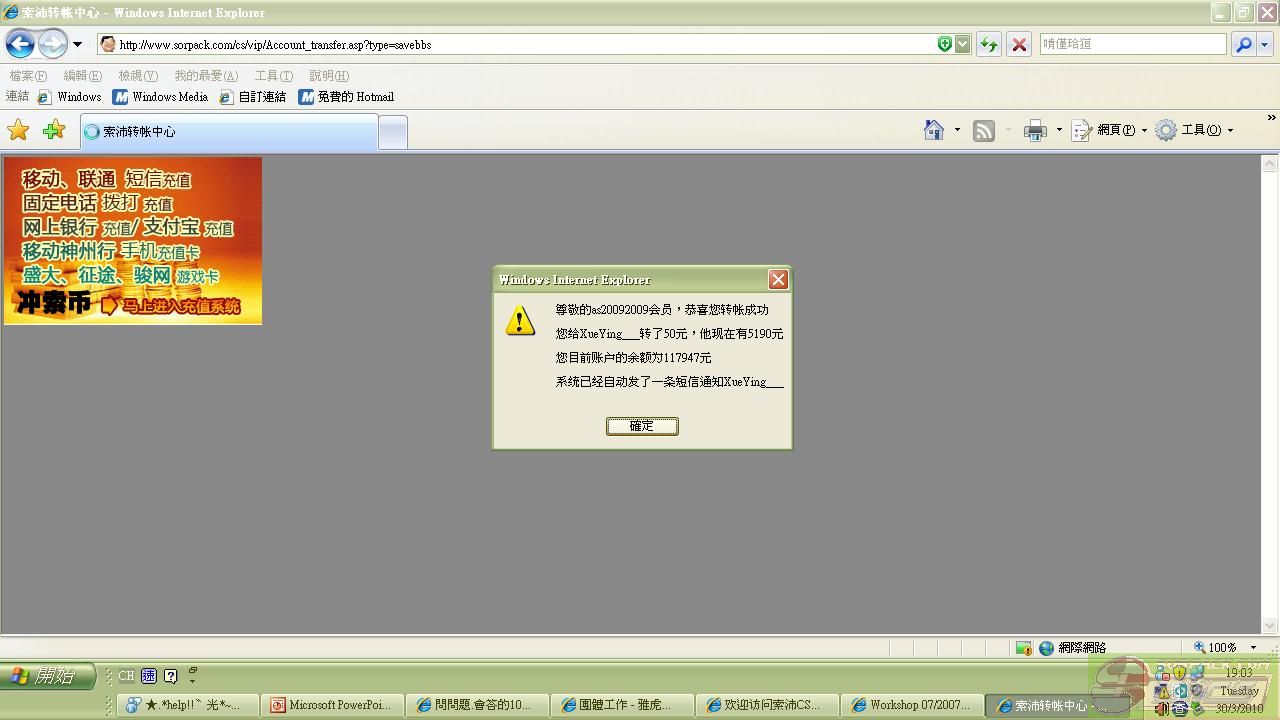Viewport: 1280px width, 720px height.
Task: Click the Add to Favorites icon
Action: pos(54,130)
